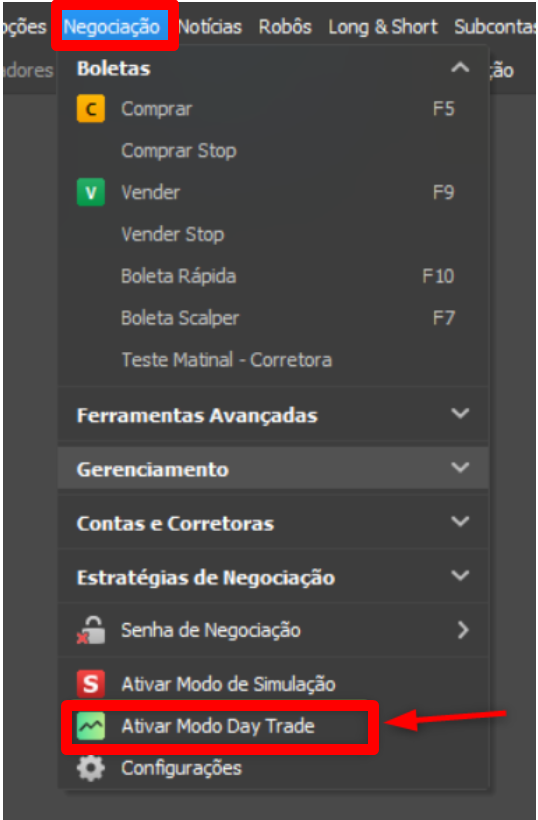Click the Configurações gear icon
Image resolution: width=538 pixels, height=820 pixels.
click(x=90, y=768)
